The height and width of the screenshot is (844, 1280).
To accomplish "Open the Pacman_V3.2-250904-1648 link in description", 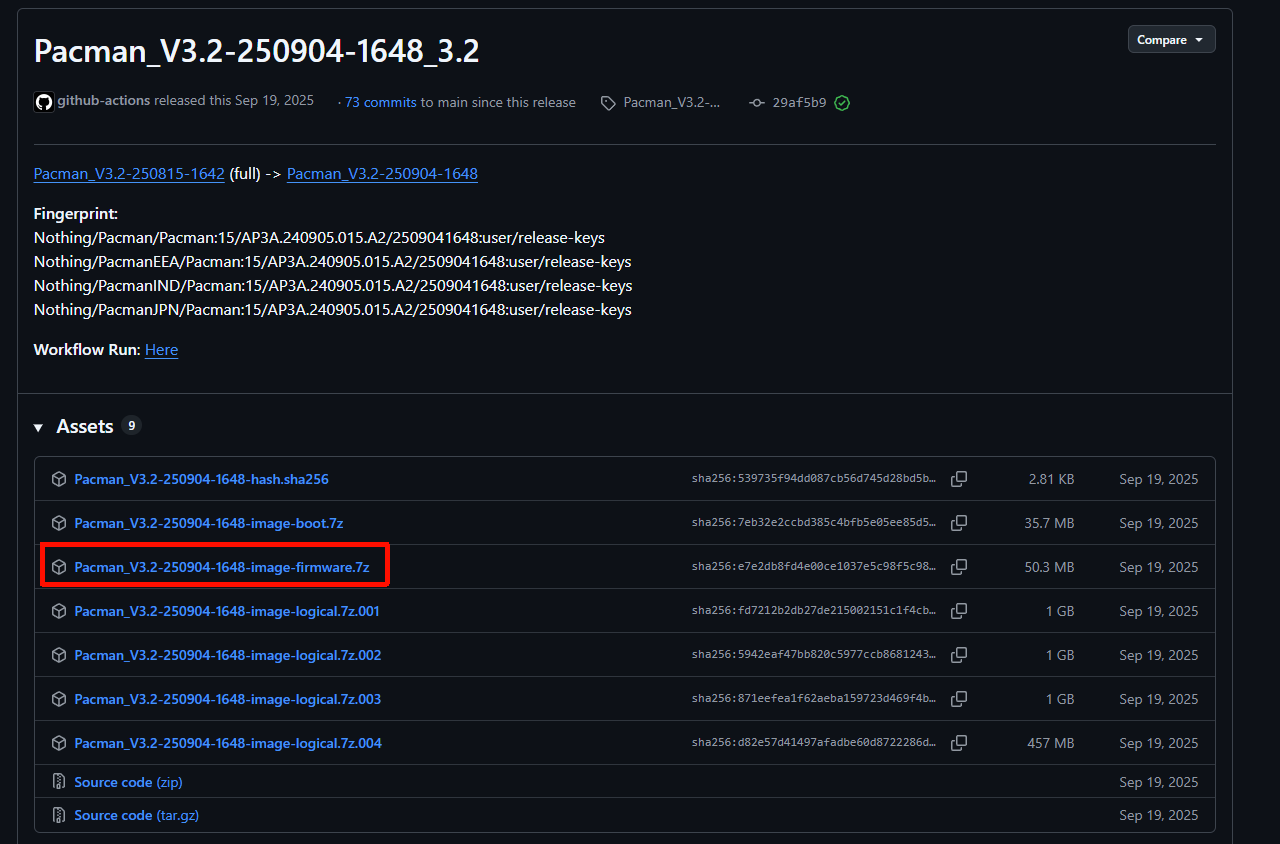I will (x=382, y=174).
